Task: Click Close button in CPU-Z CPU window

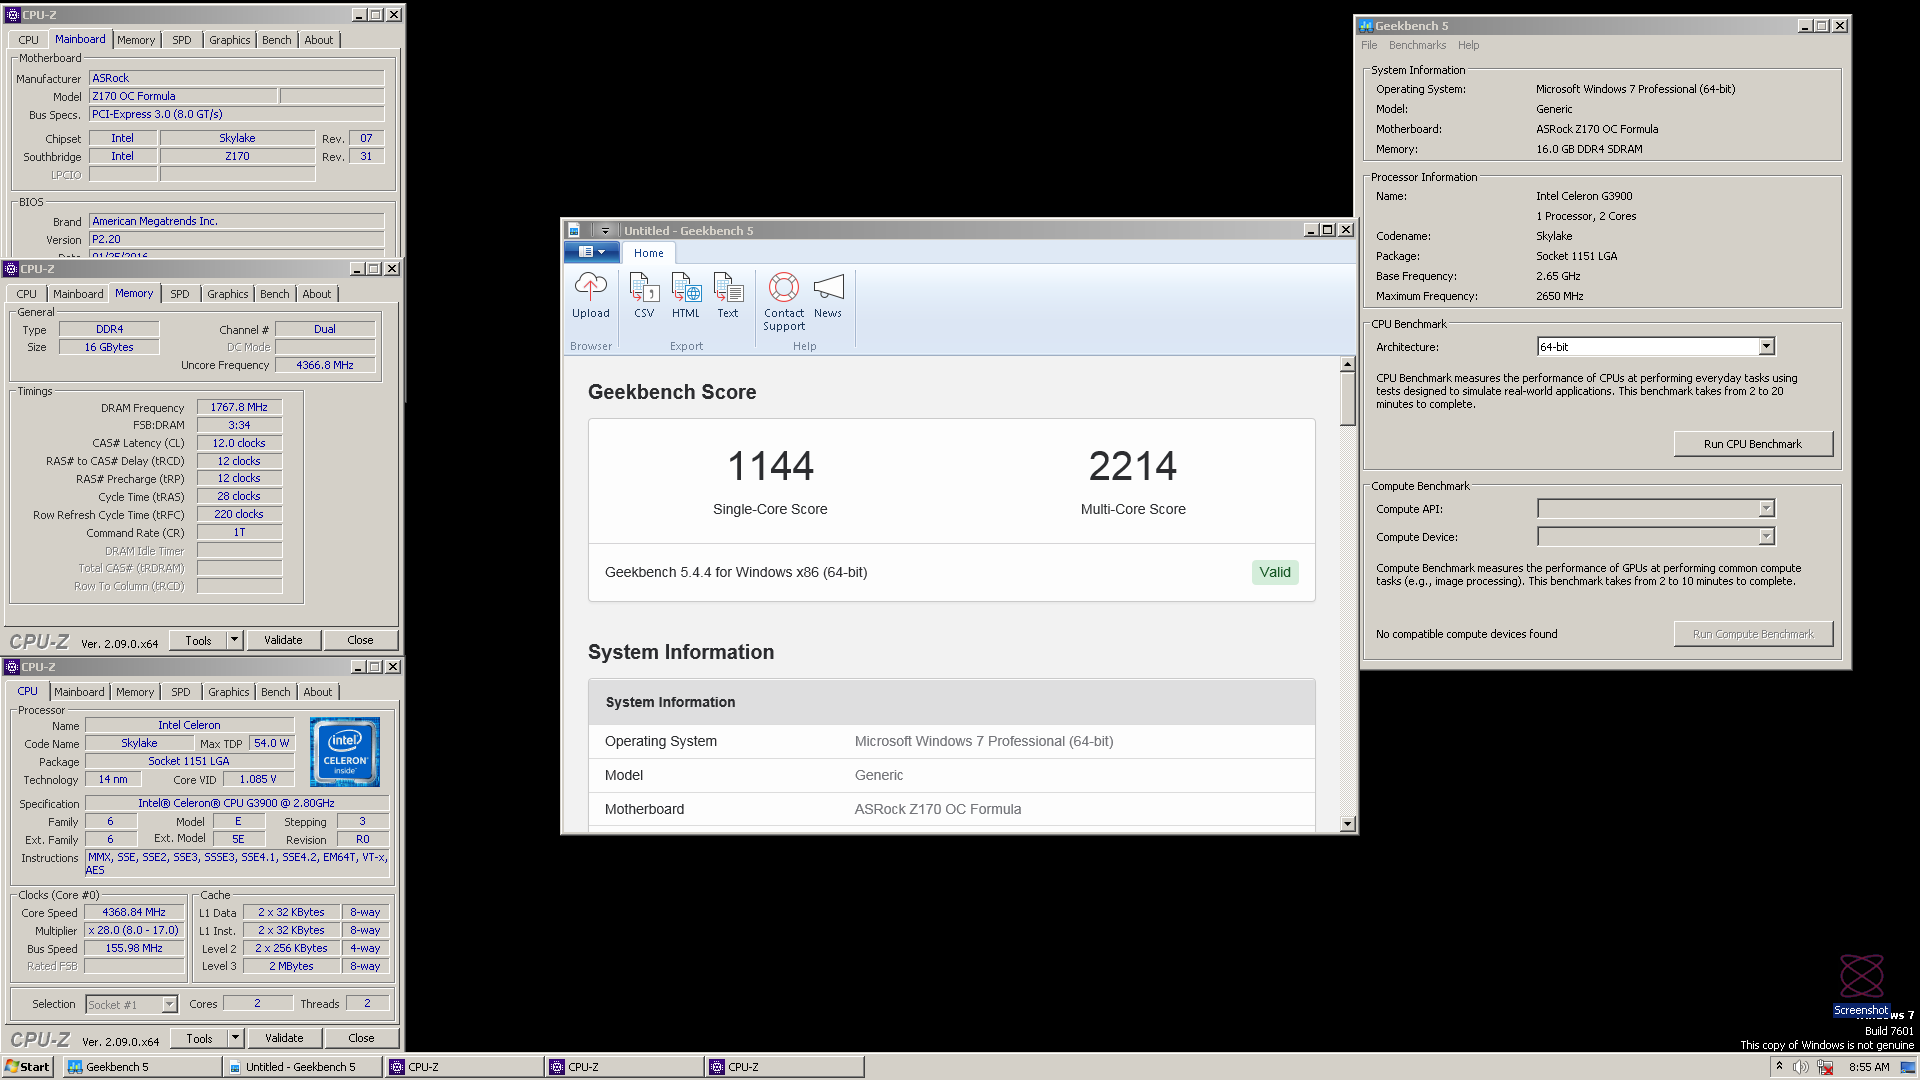Action: click(361, 1038)
